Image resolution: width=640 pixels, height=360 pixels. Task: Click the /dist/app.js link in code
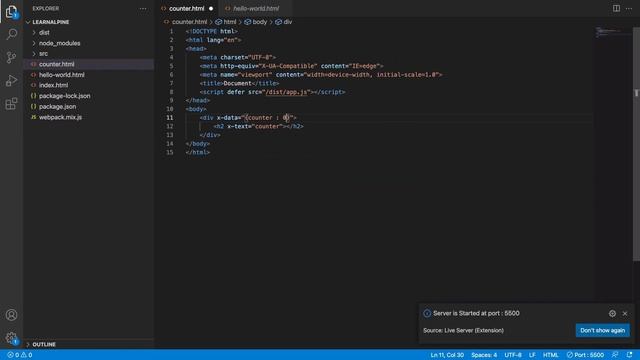tap(287, 92)
